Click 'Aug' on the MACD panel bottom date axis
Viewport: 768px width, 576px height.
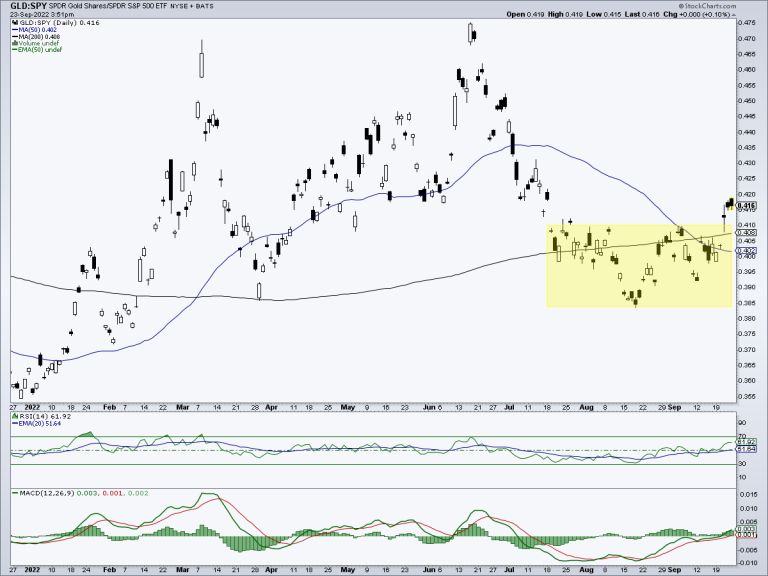586,570
